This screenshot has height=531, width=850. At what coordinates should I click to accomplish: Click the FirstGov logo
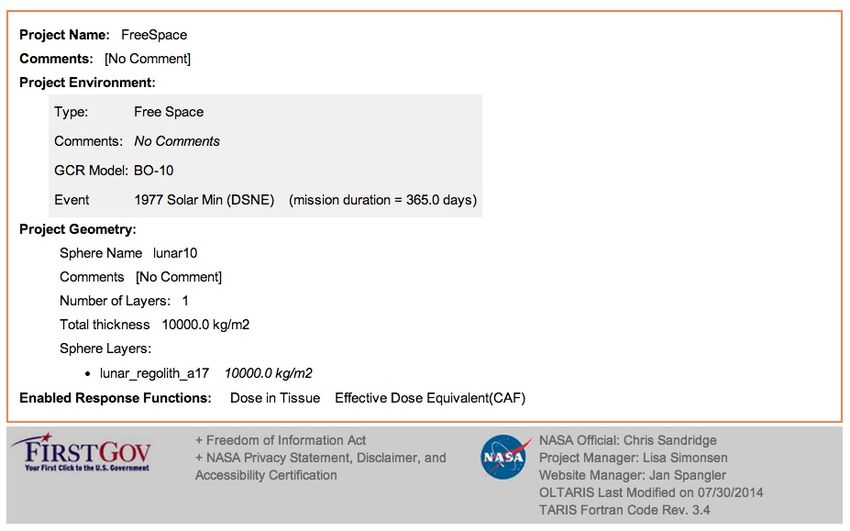pyautogui.click(x=81, y=452)
